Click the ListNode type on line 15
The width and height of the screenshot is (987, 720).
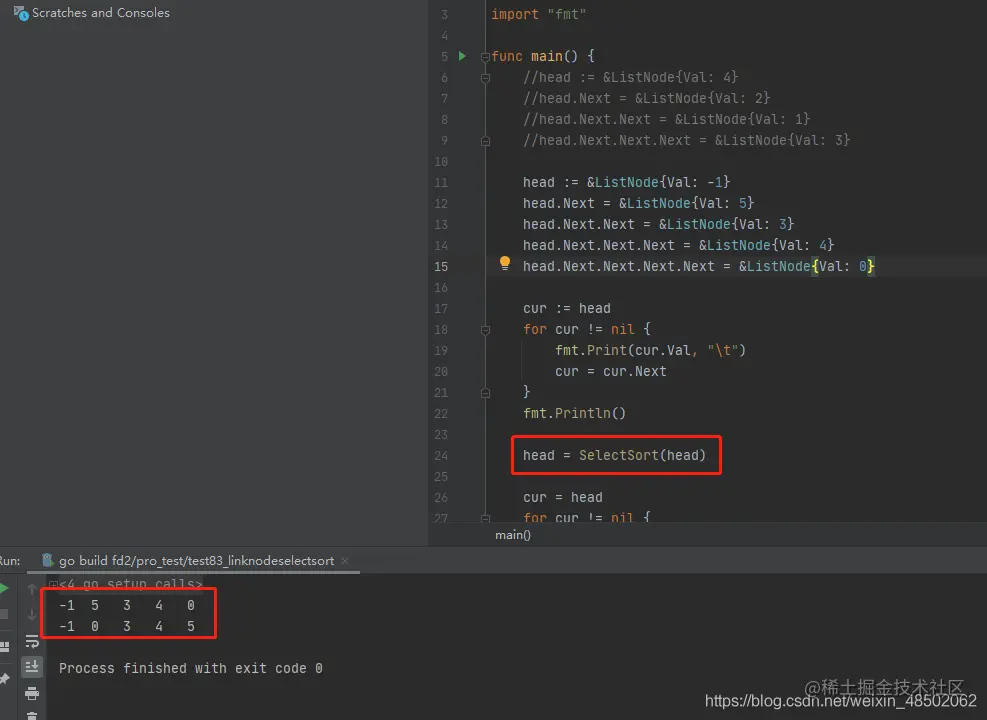779,266
